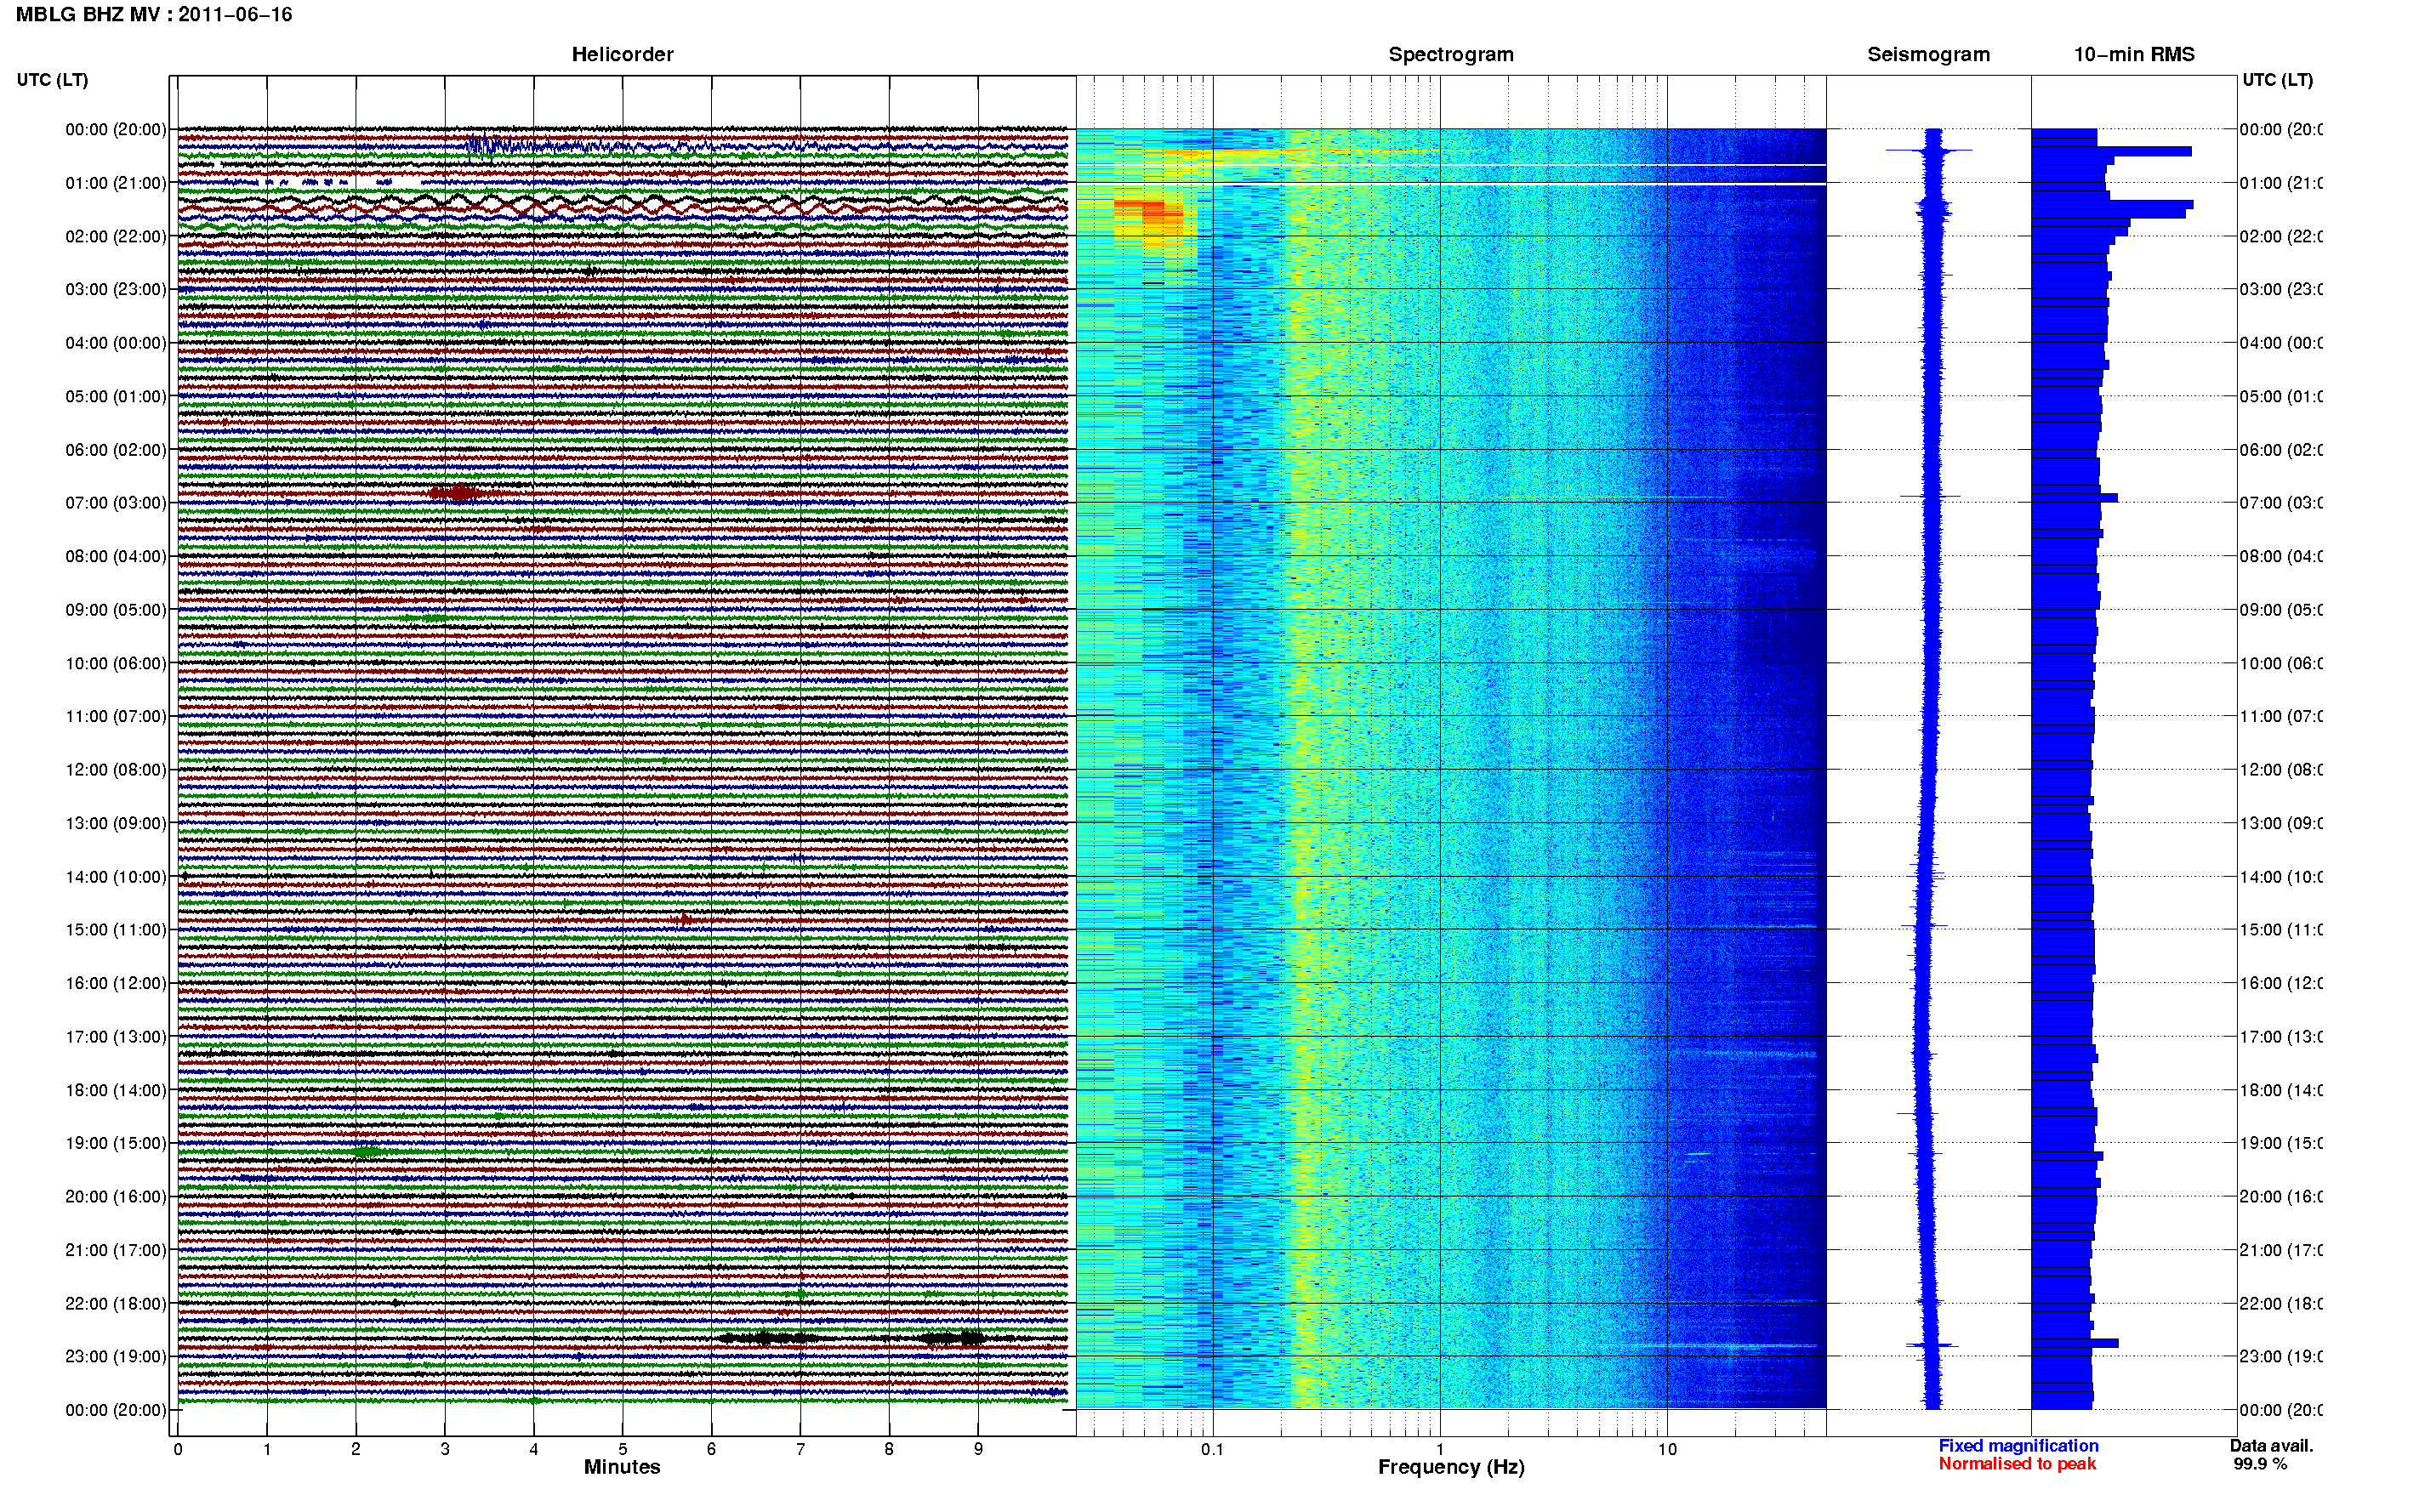Click minute tick label '6' on Helicorder axis
Screen dimensions: 2419x1512
[x=711, y=1449]
